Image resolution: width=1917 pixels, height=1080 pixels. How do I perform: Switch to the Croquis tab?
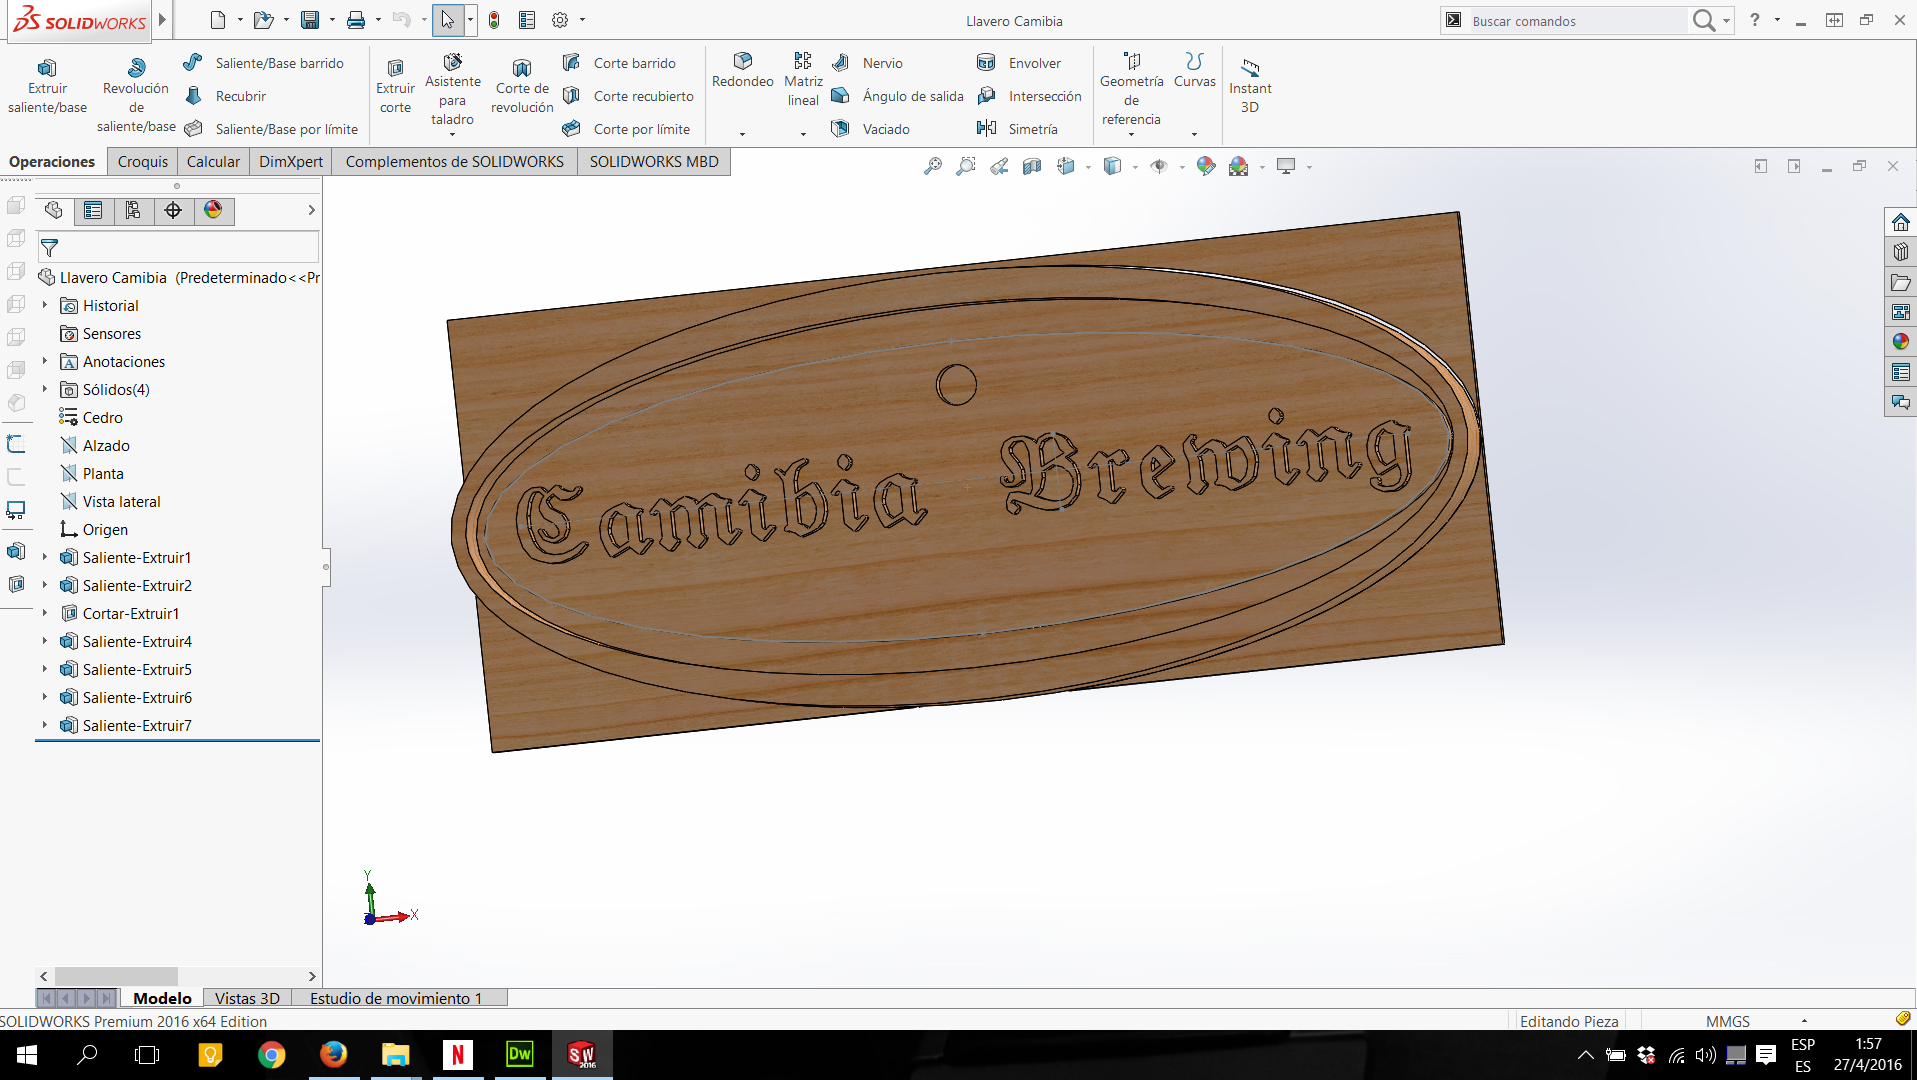click(143, 162)
